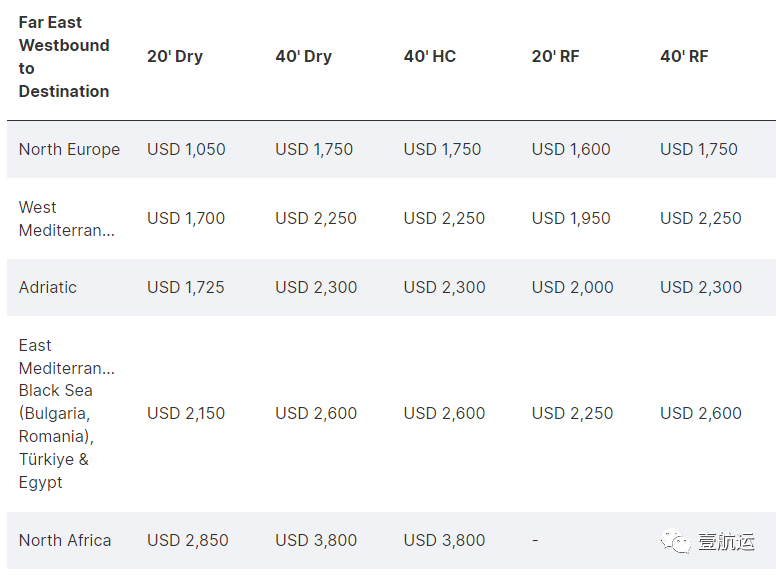Select the 40' Dry column header
The height and width of the screenshot is (576, 780).
(303, 56)
